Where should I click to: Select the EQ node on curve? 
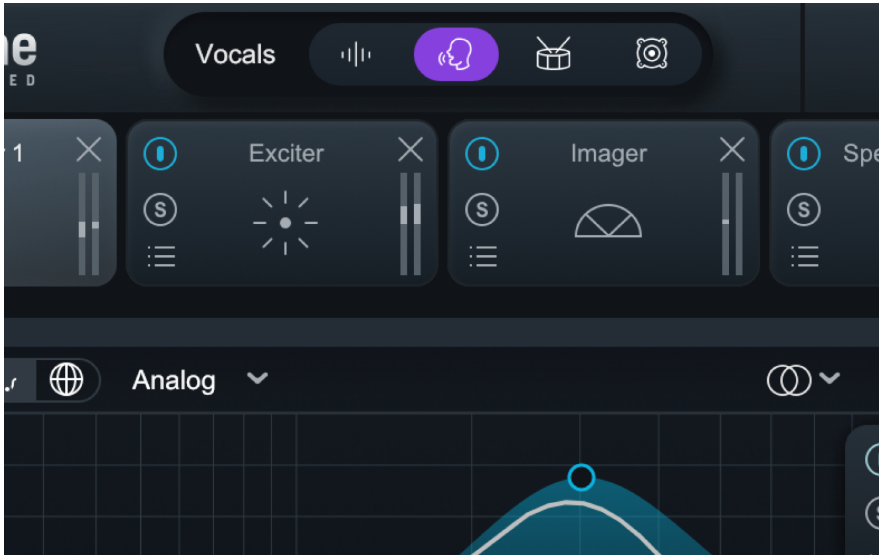[x=581, y=477]
